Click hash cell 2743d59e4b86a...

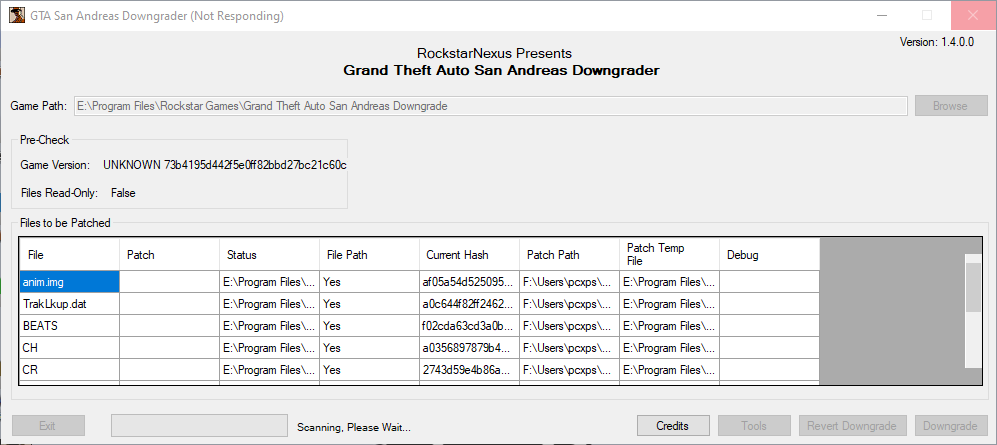tap(469, 369)
